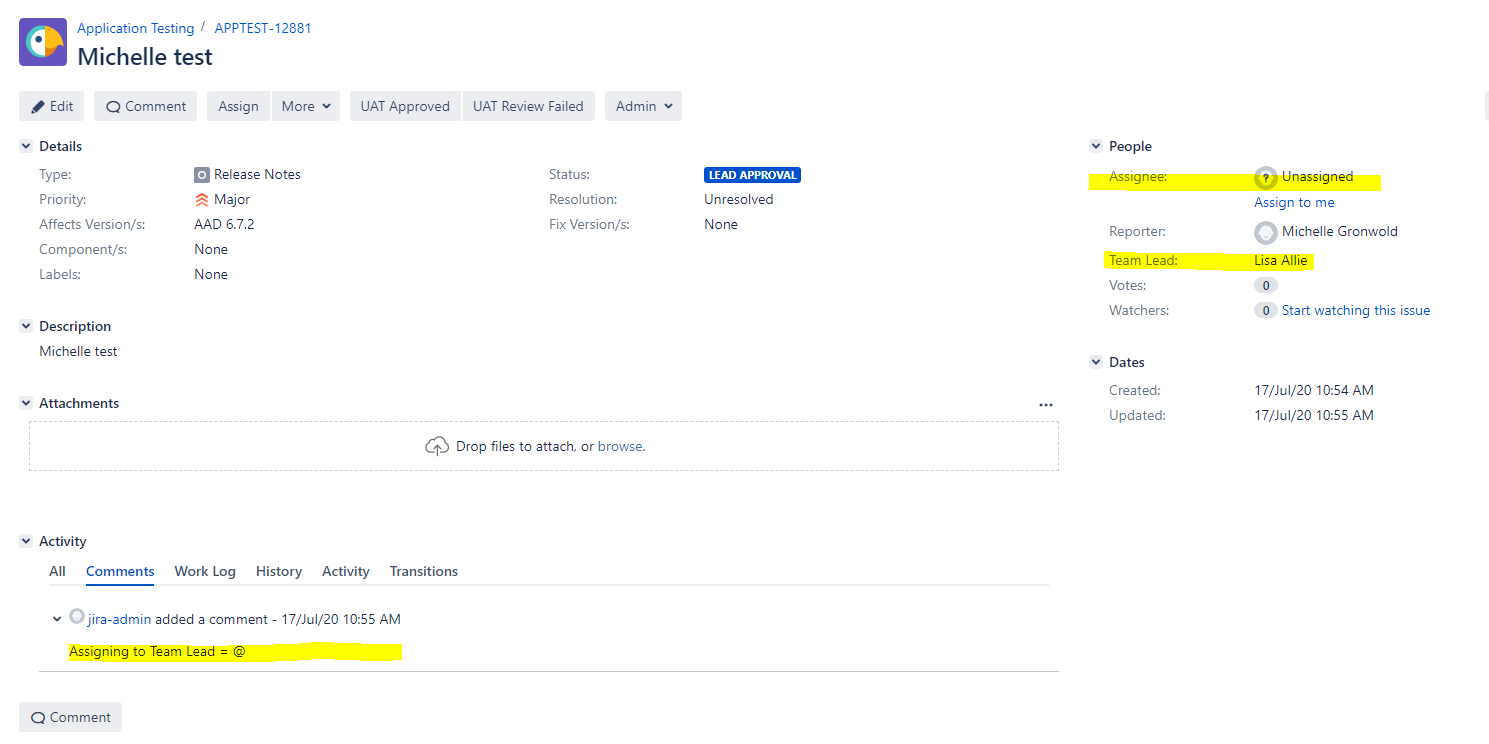The image size is (1489, 744).
Task: Collapse the Description section
Action: click(26, 327)
